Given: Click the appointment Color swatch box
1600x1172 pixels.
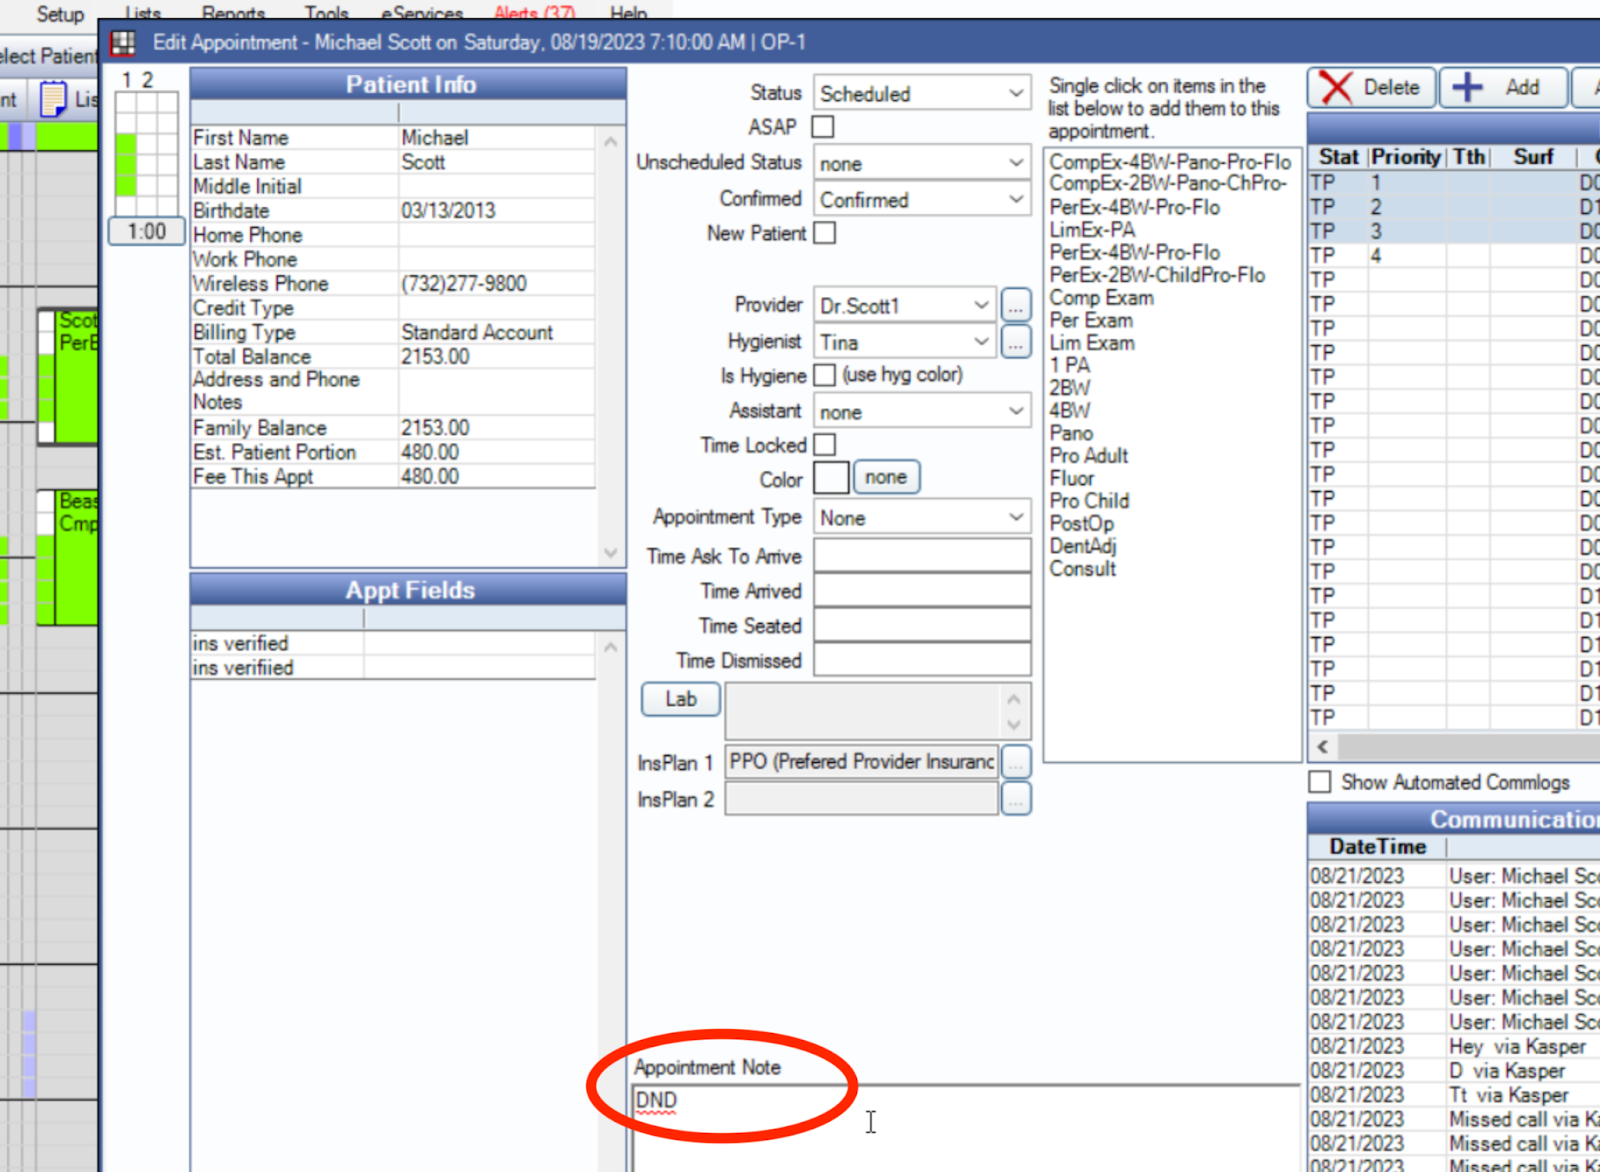Looking at the screenshot, I should click(831, 478).
